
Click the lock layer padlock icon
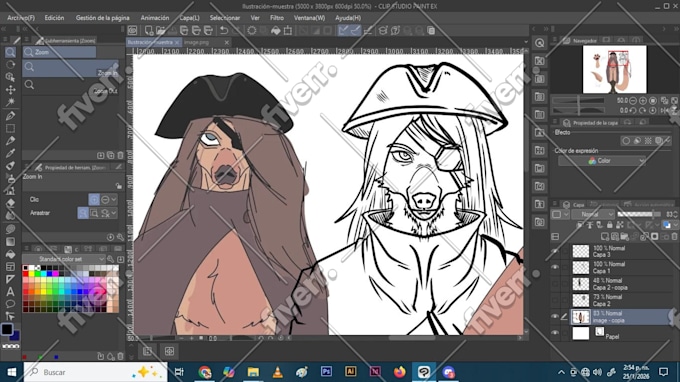point(610,225)
